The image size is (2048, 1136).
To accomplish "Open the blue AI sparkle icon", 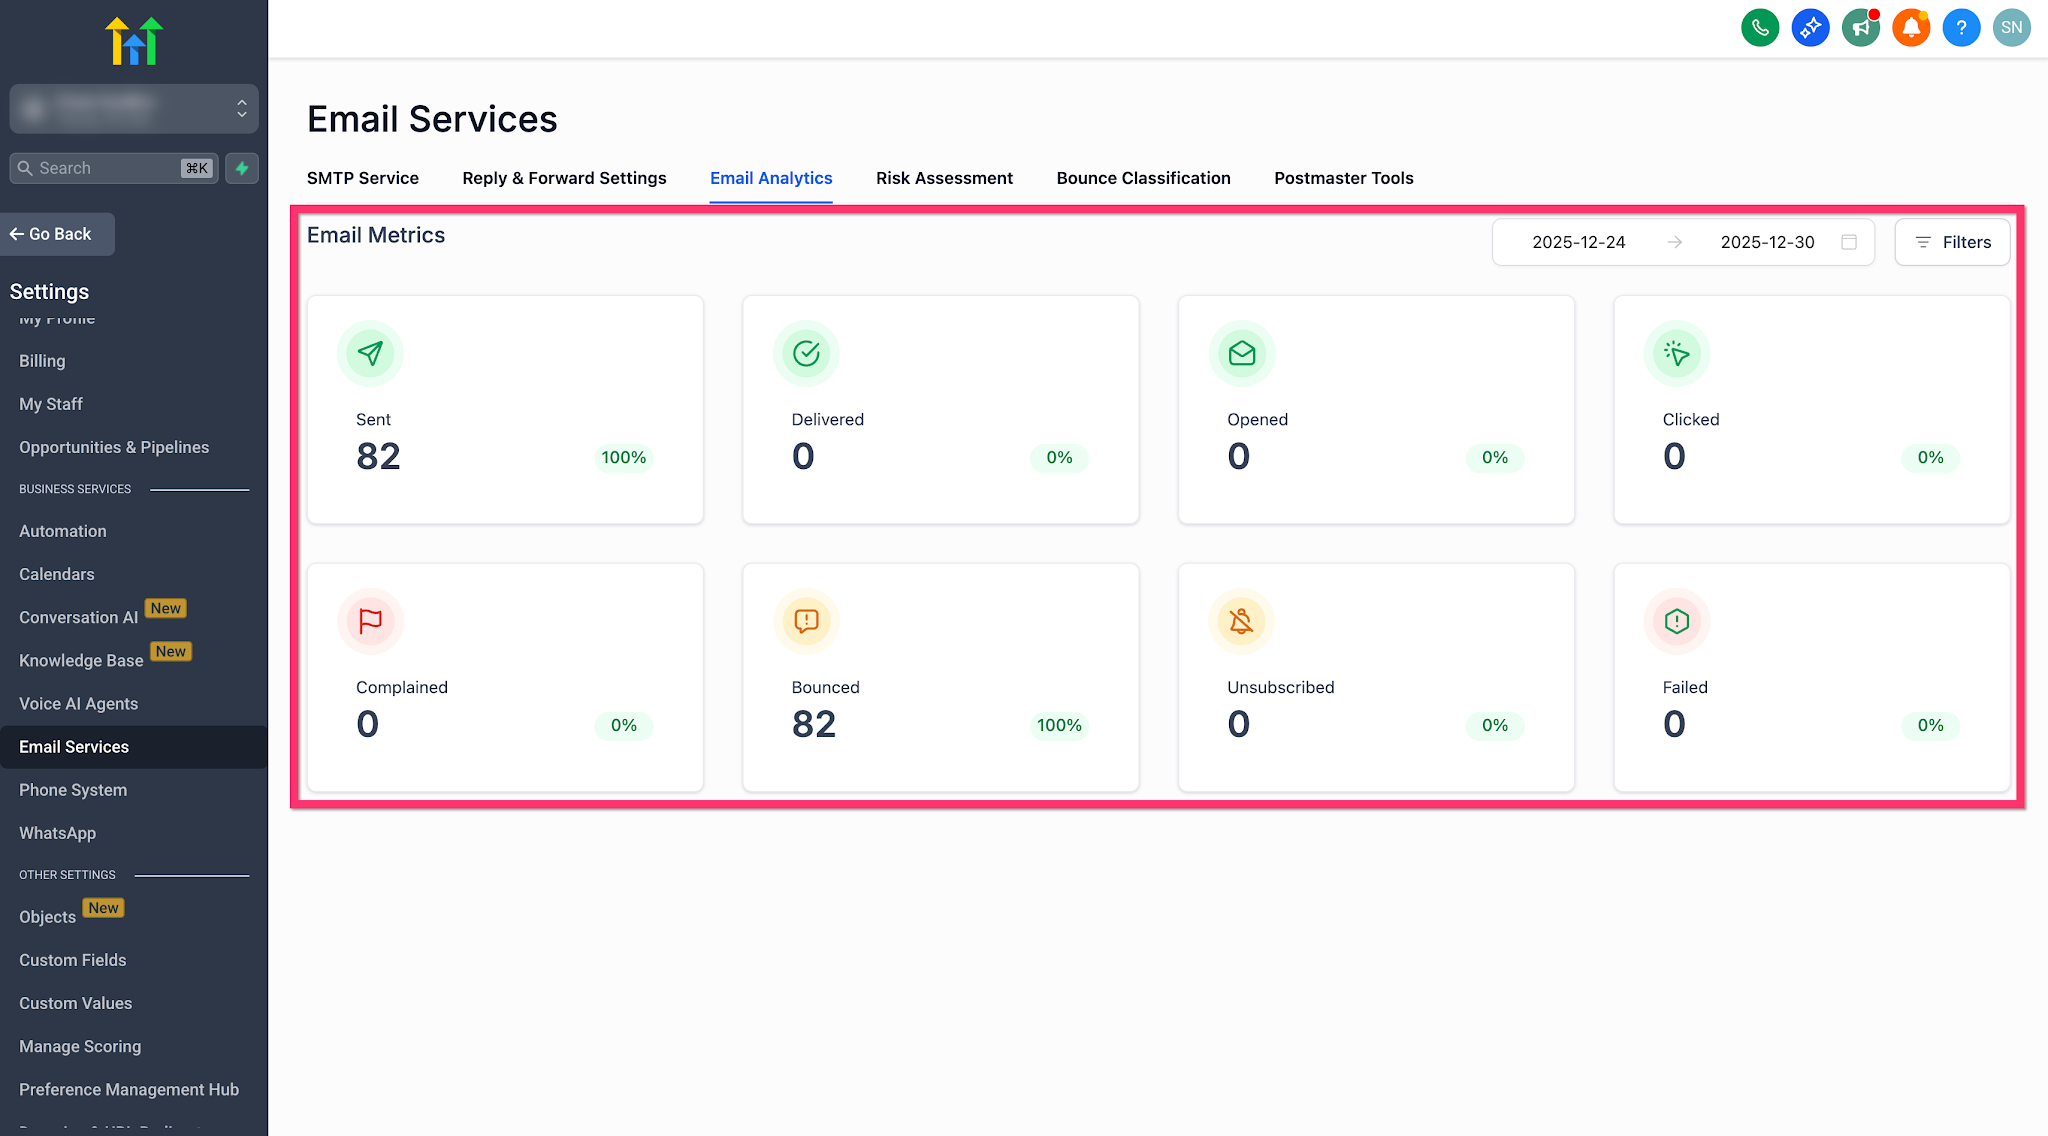I will (x=1810, y=28).
